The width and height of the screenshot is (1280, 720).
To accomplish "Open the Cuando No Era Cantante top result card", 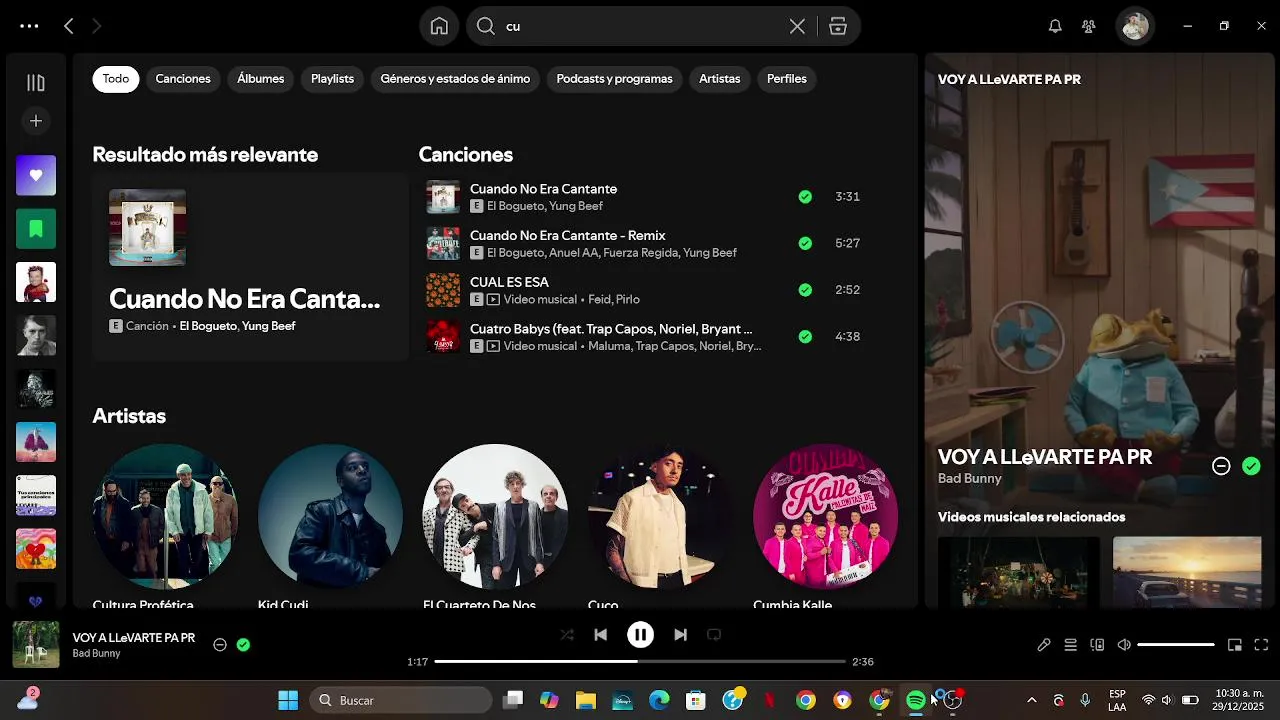I will click(251, 266).
